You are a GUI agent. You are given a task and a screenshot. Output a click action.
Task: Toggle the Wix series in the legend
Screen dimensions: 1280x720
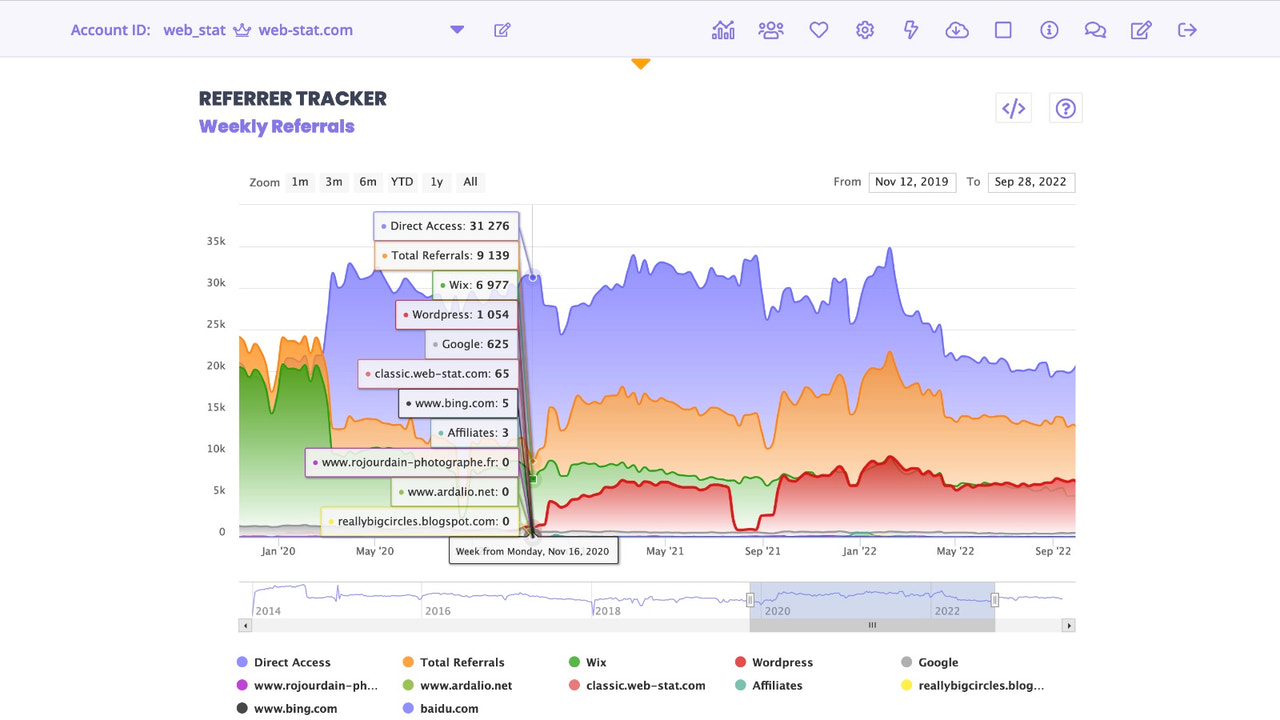click(x=588, y=662)
